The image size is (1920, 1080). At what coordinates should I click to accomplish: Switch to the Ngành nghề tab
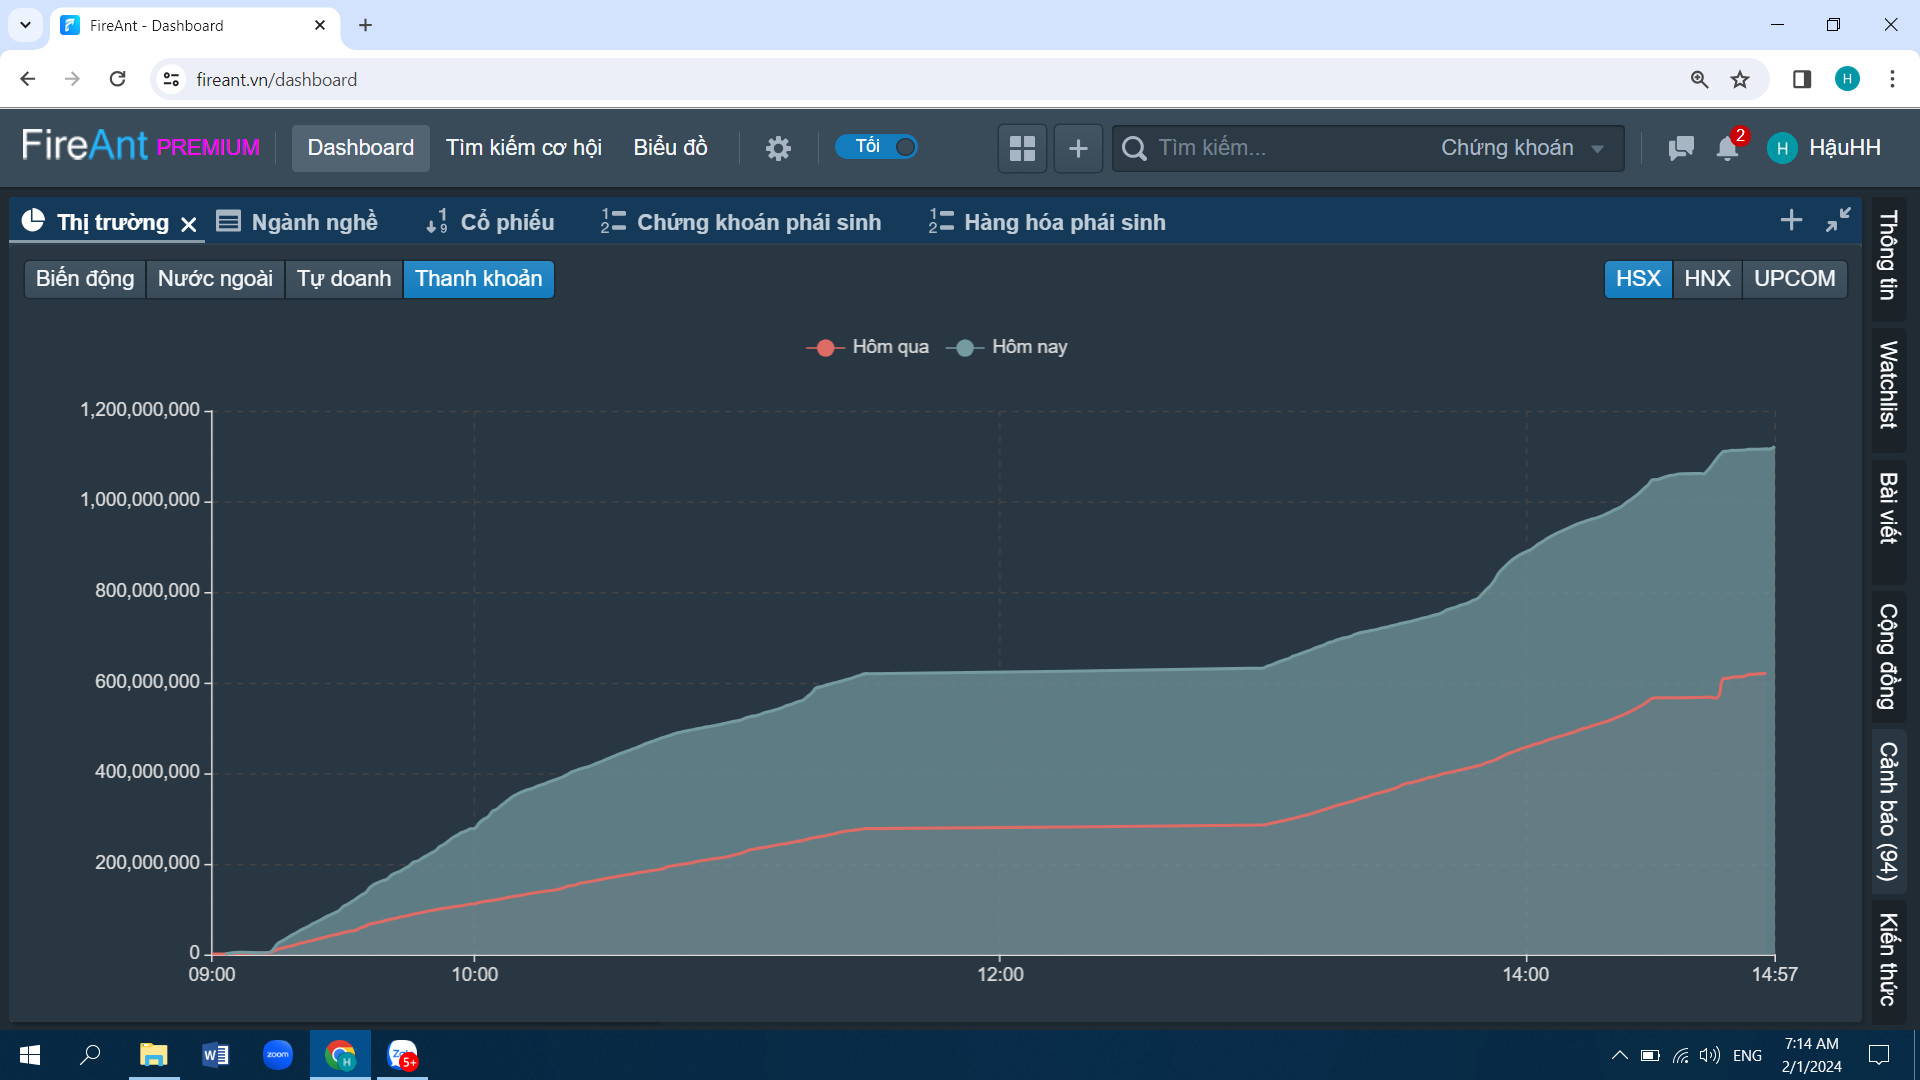298,222
